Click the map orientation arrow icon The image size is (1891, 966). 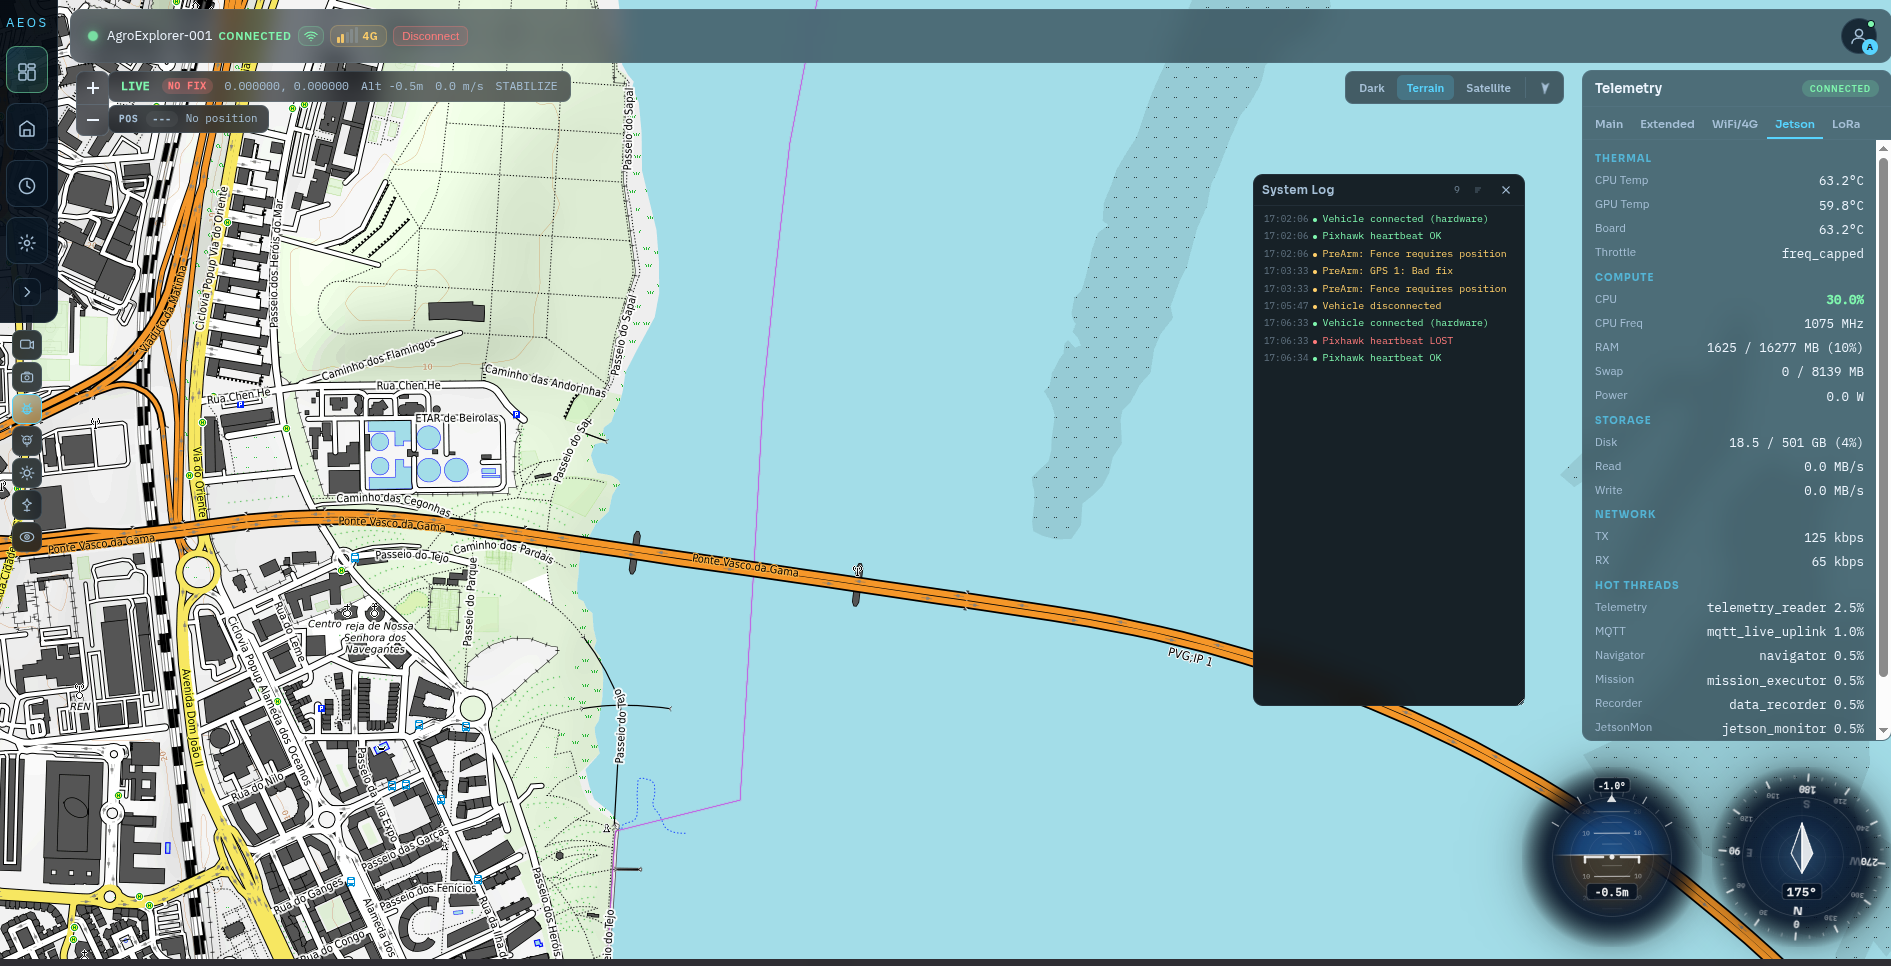pos(1545,88)
